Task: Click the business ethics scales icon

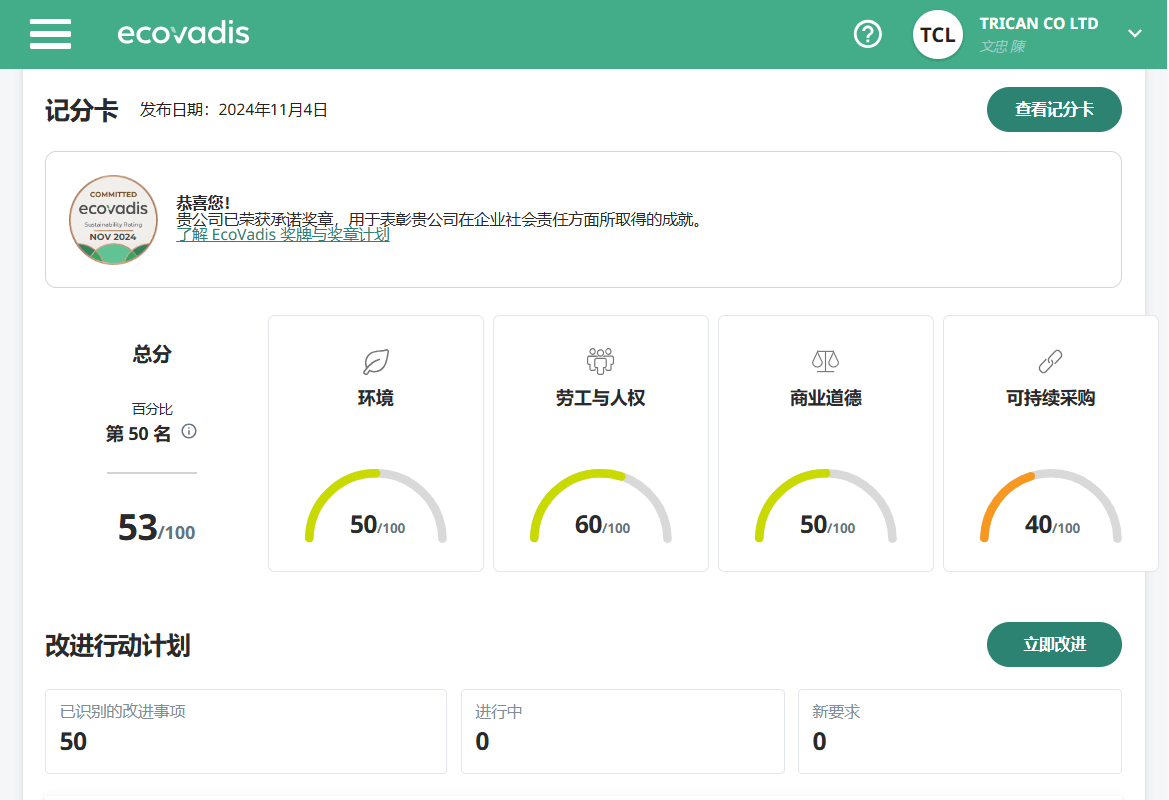Action: (x=825, y=361)
